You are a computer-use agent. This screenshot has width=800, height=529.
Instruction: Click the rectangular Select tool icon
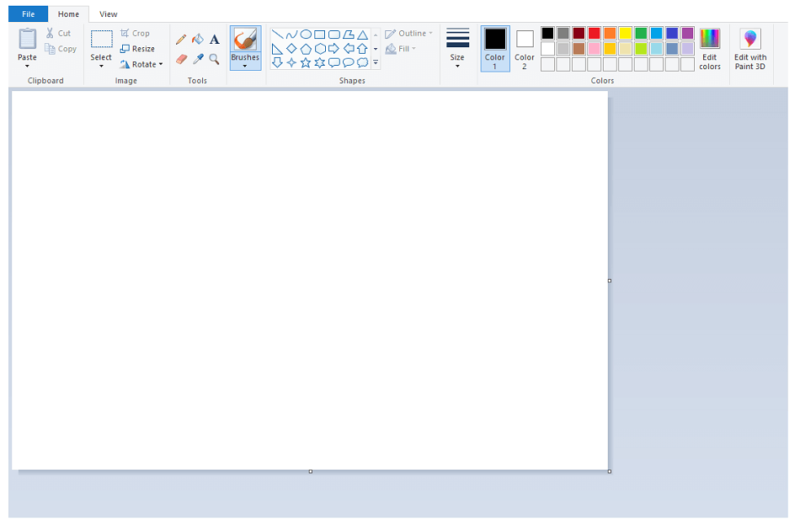tap(102, 39)
